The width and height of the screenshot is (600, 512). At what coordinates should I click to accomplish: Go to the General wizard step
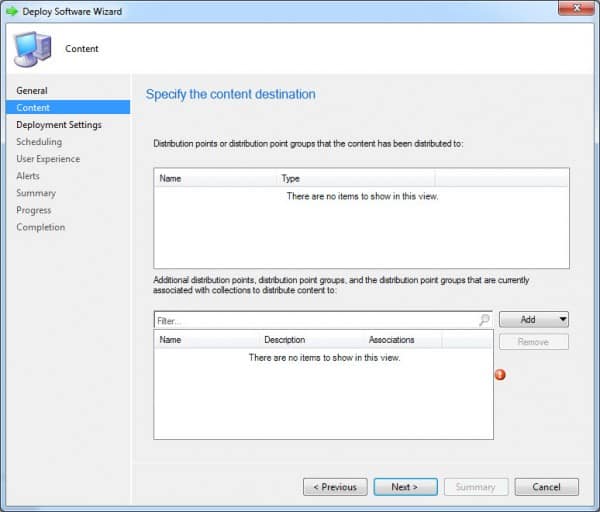(32, 91)
